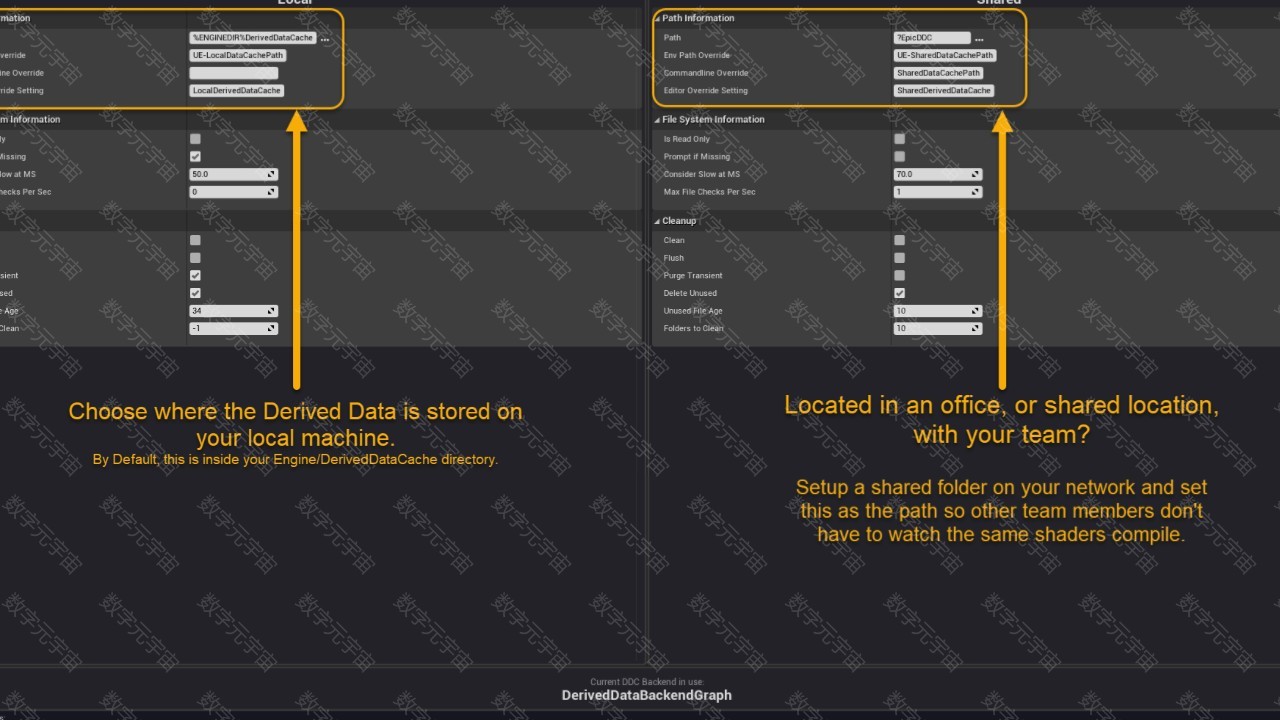Click the Shared 'Max File Checks Per Sec' label
This screenshot has height=720, width=1280.
[x=710, y=192]
